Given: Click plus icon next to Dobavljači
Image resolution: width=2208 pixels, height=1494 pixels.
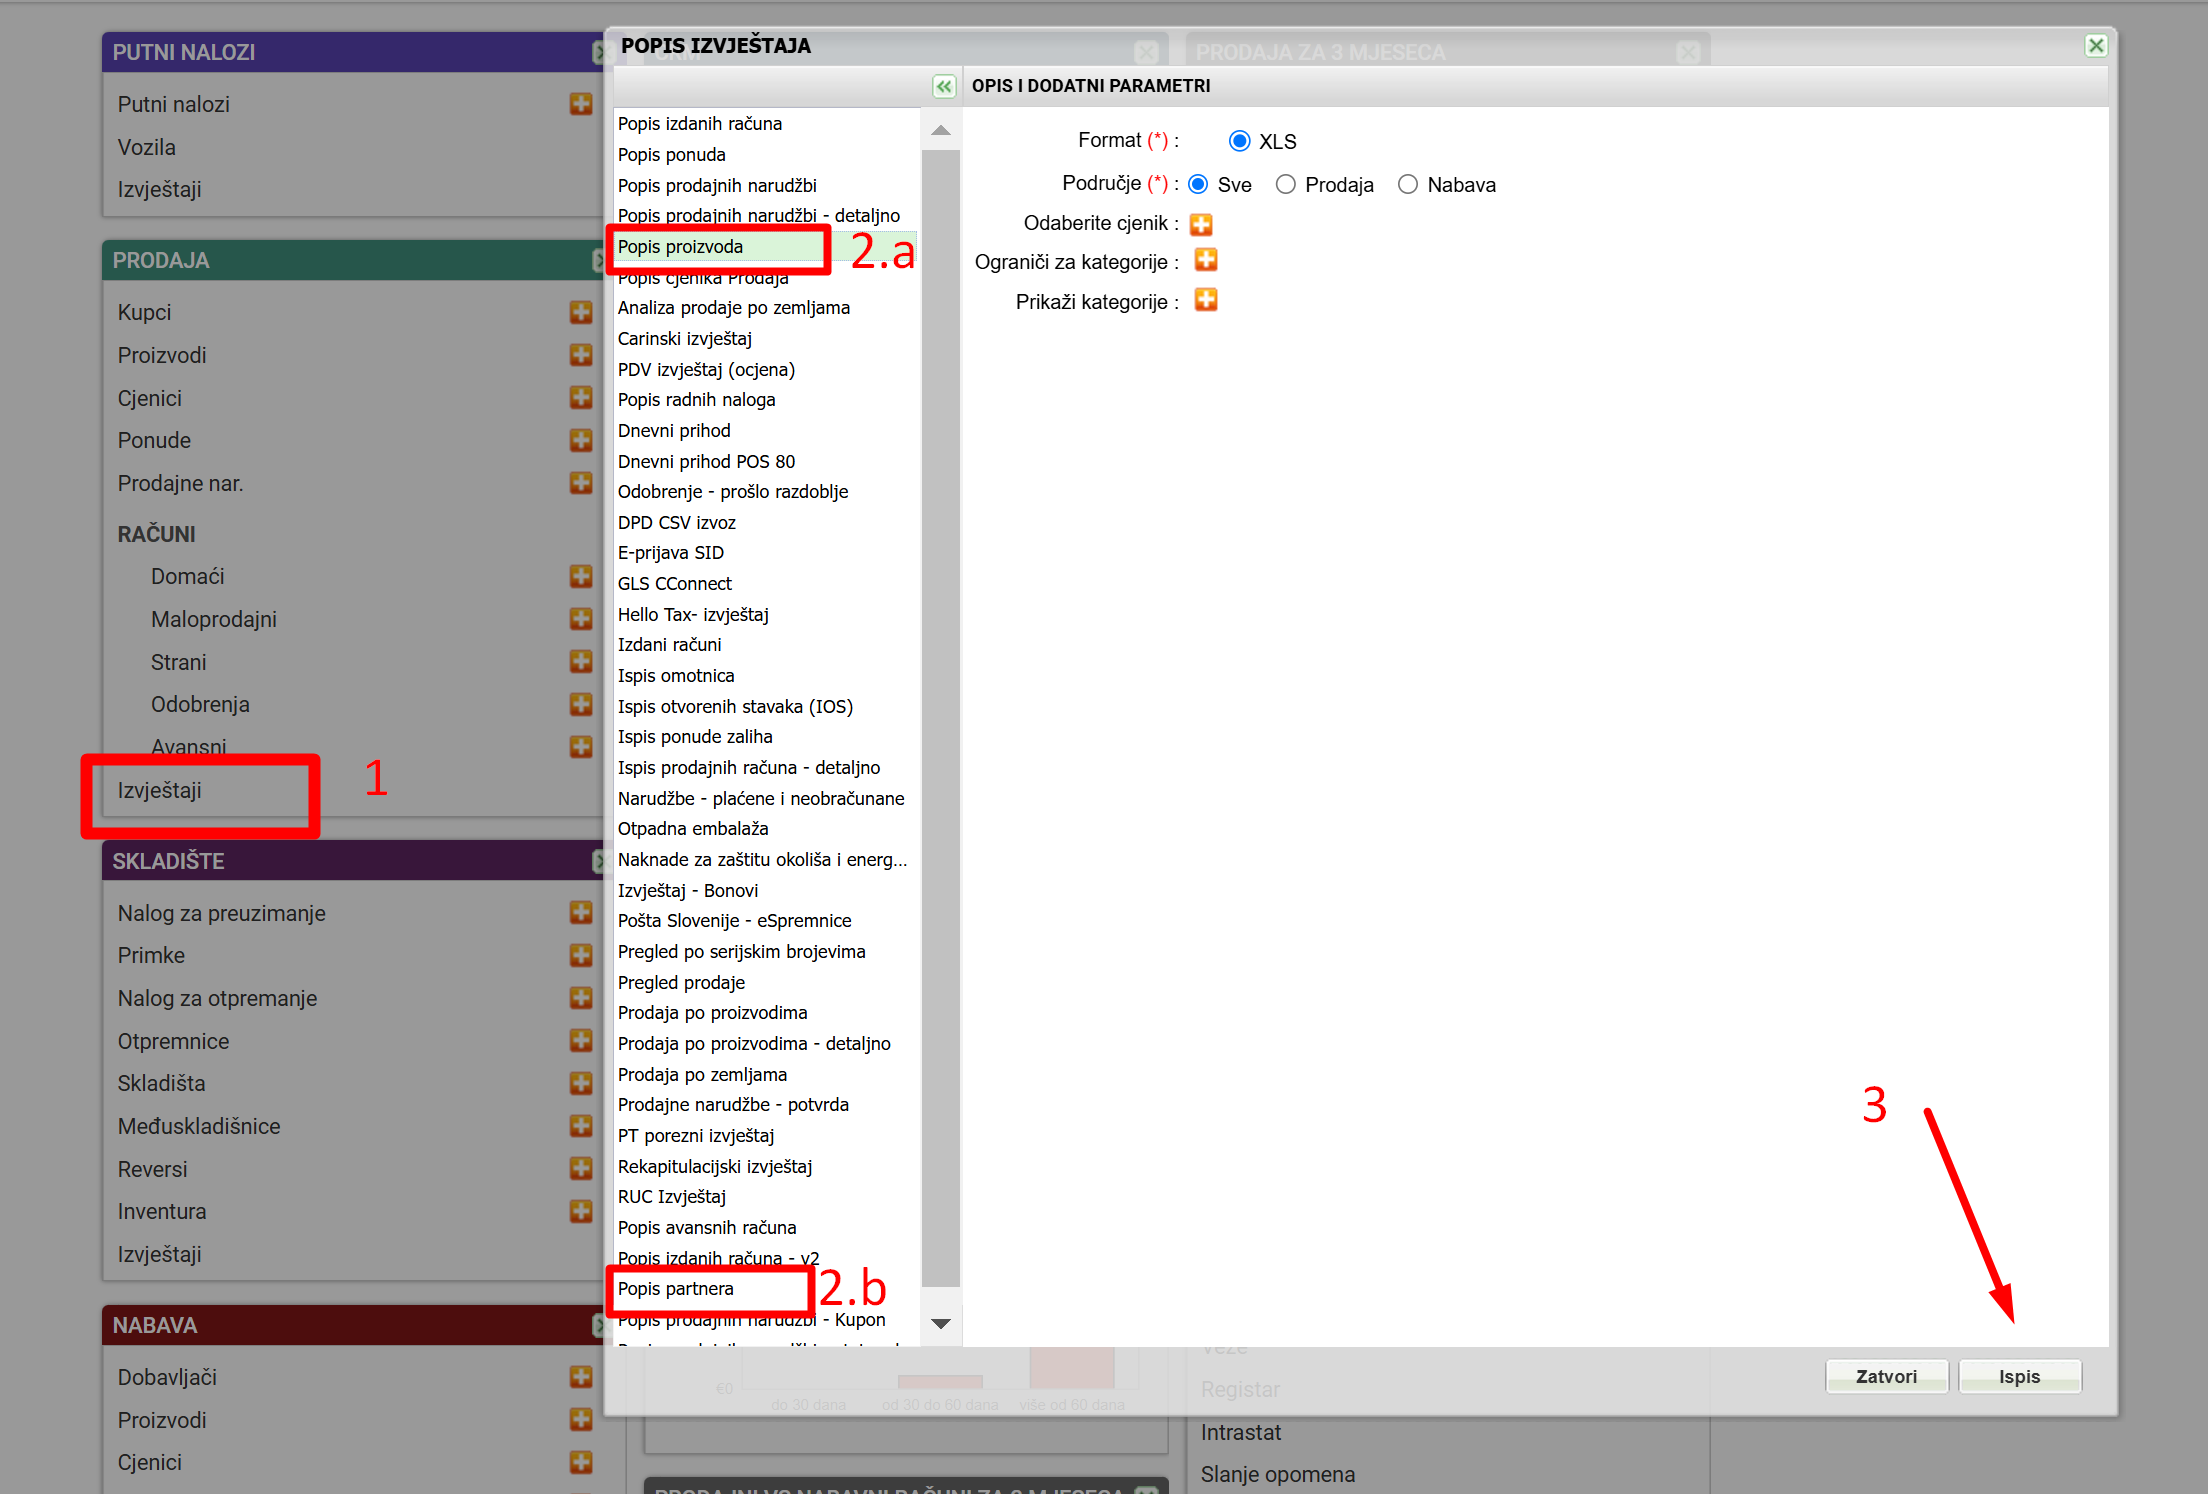Looking at the screenshot, I should [x=581, y=1377].
